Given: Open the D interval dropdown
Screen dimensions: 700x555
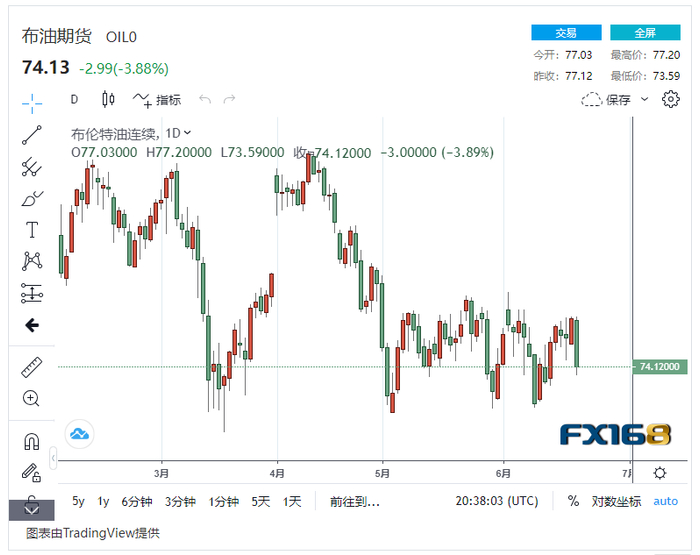Looking at the screenshot, I should tap(74, 99).
